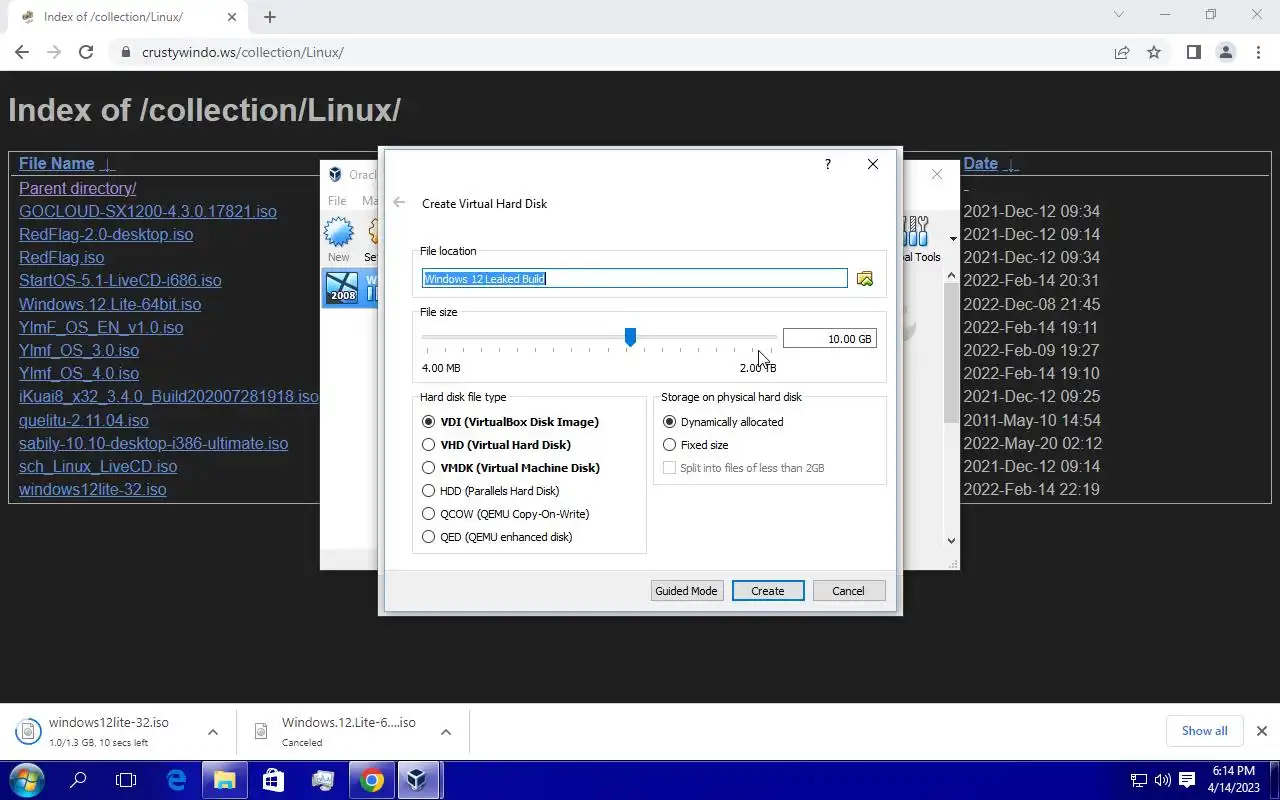The image size is (1280, 800).
Task: Click Show all downloads button
Action: [1204, 731]
